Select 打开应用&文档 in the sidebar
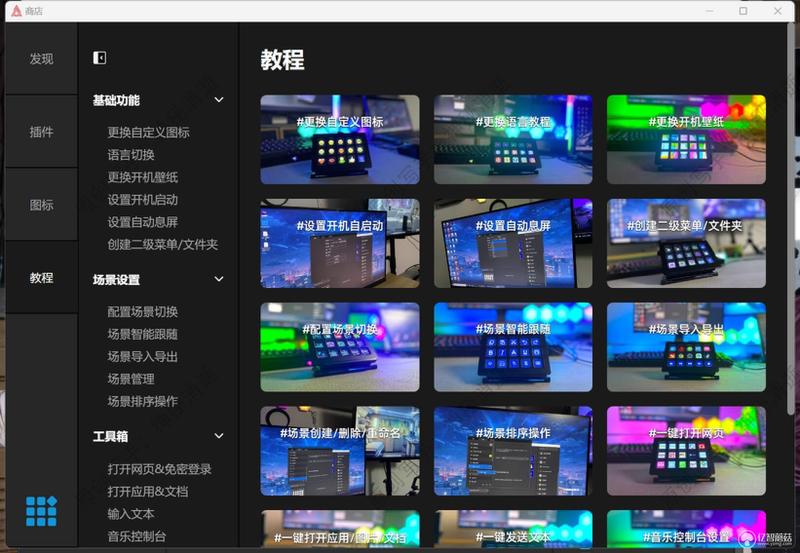Image resolution: width=800 pixels, height=553 pixels. [148, 492]
